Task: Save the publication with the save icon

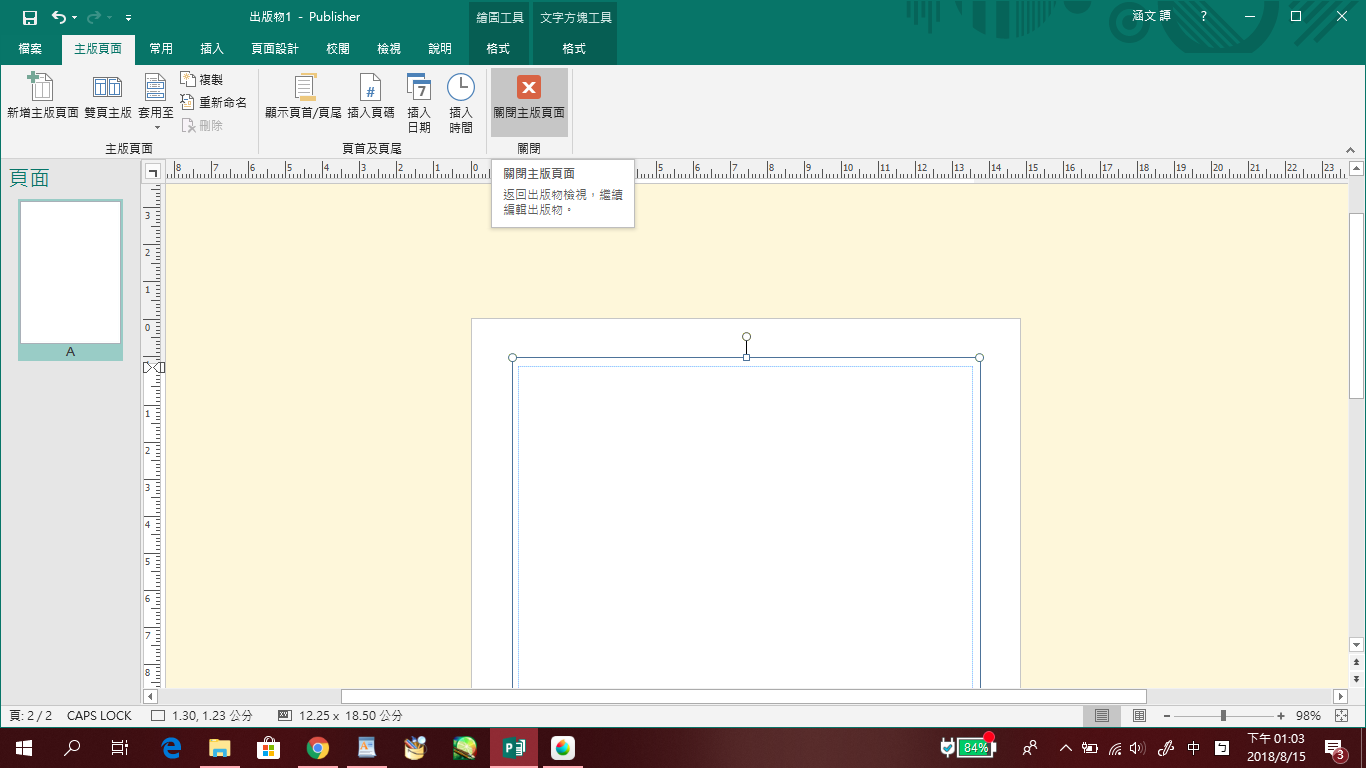Action: (30, 17)
